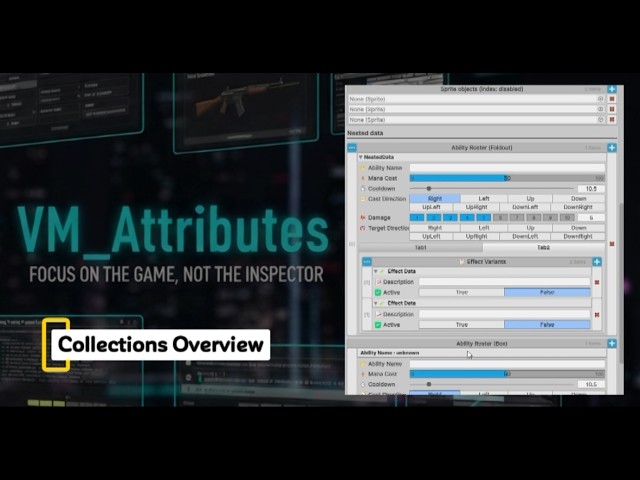
Task: Click the Cooldown timer icon in Foldout roster
Action: click(362, 189)
